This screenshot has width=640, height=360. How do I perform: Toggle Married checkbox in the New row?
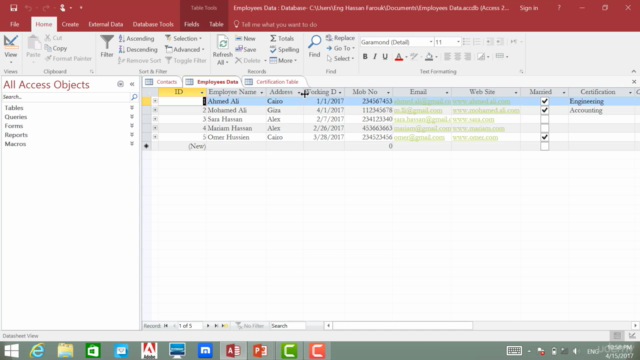point(544,146)
